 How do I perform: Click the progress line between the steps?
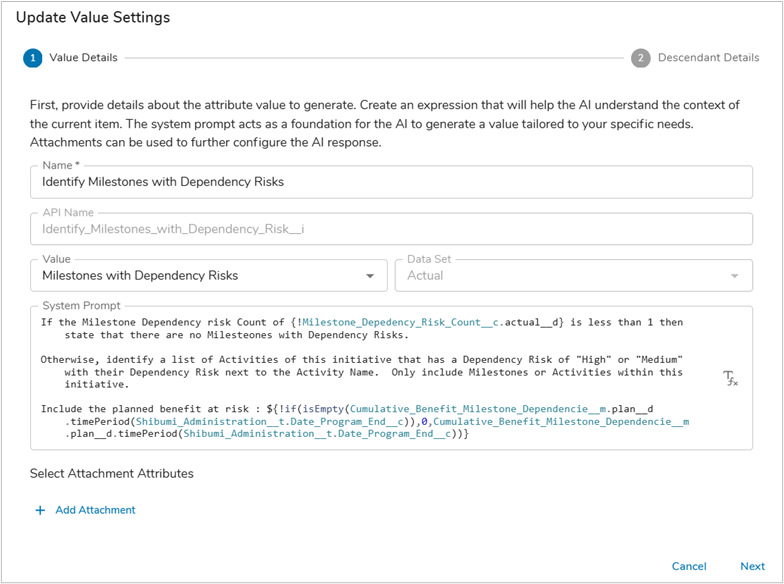[x=375, y=58]
